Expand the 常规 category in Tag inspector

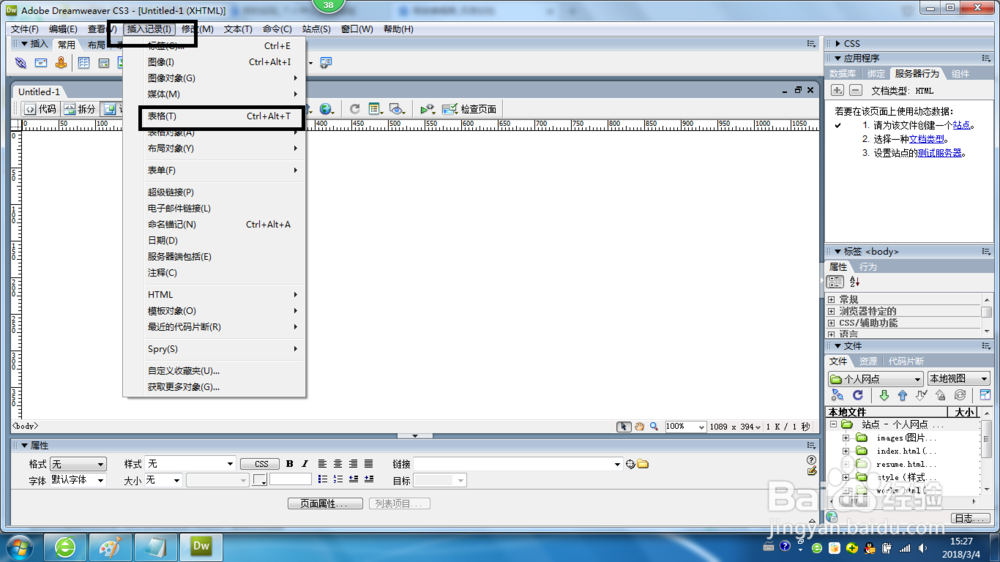(x=831, y=299)
